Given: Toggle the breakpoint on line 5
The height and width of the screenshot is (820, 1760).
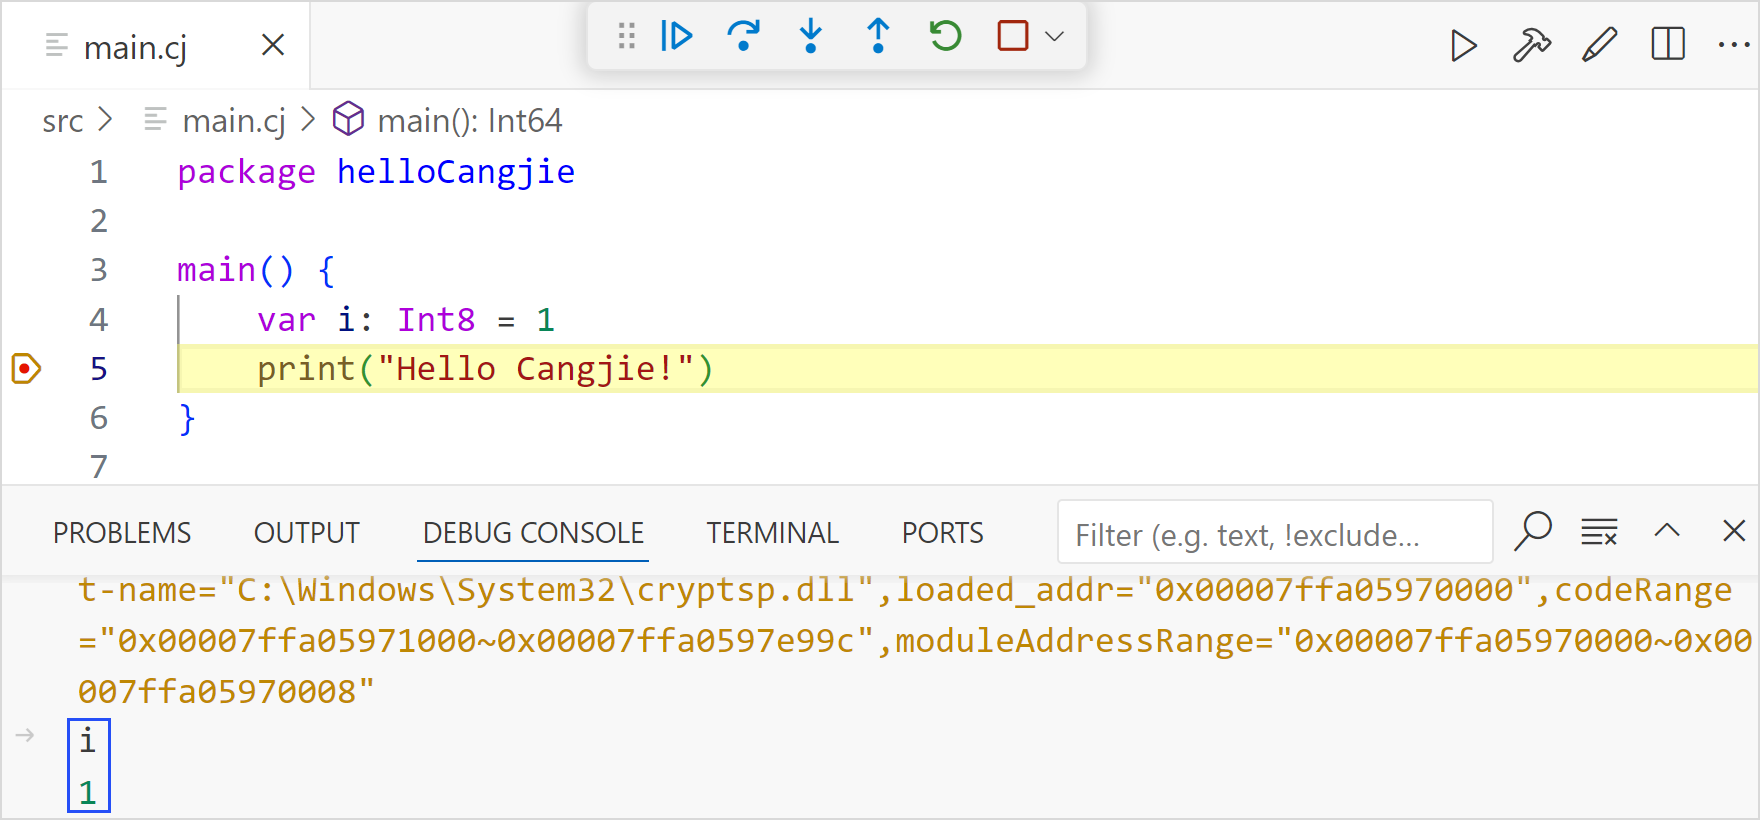Looking at the screenshot, I should (x=26, y=369).
